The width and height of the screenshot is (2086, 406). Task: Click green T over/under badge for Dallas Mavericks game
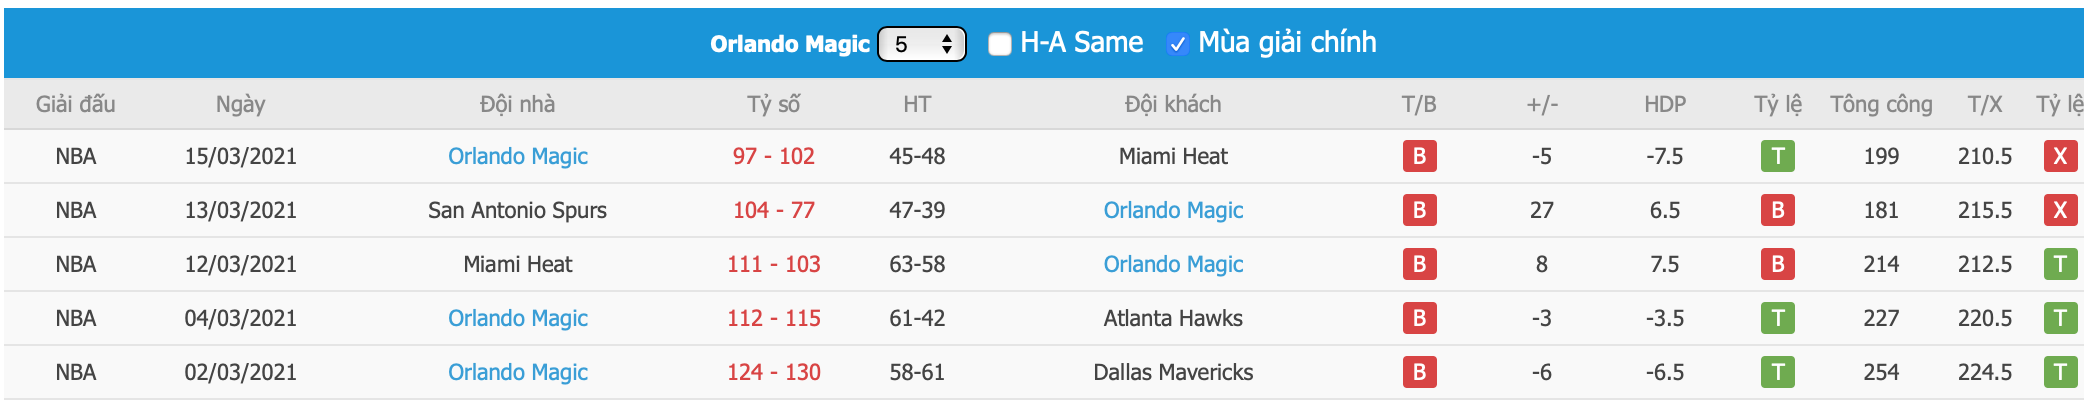point(2060,372)
